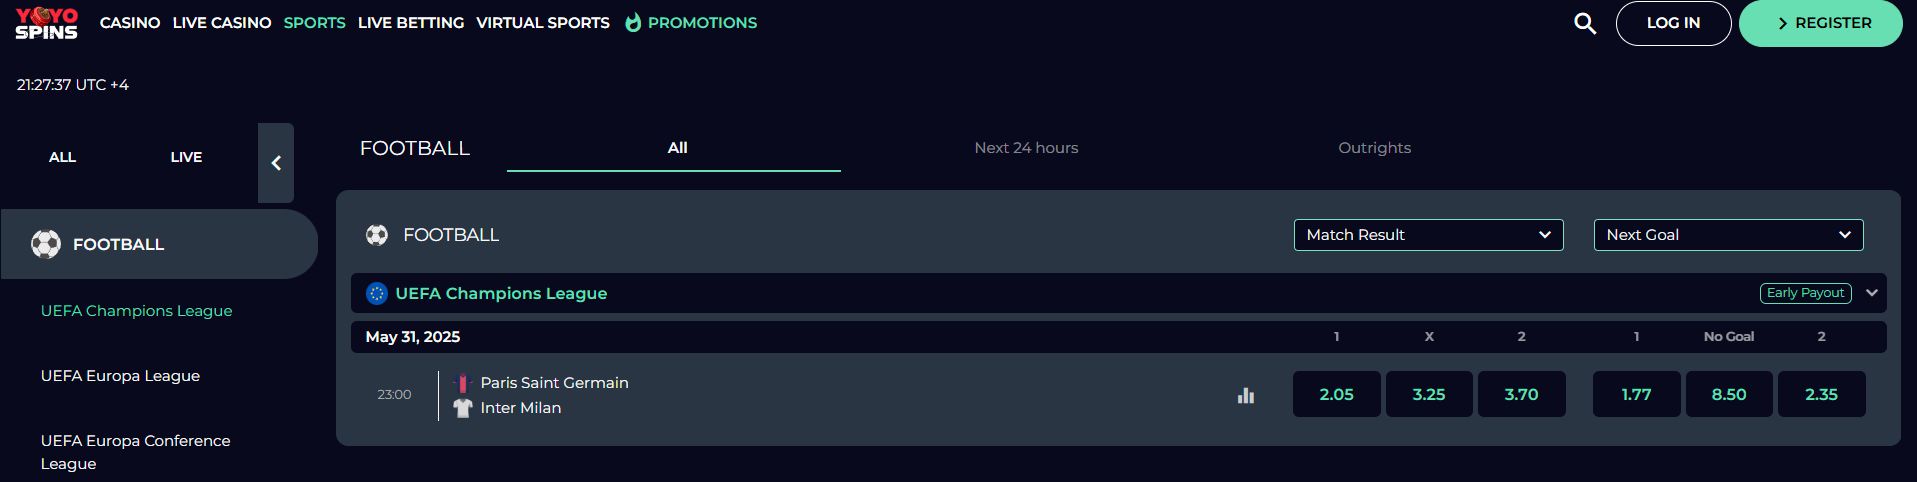This screenshot has height=482, width=1917.
Task: Open UEFA Europa League in sidebar
Action: (120, 376)
